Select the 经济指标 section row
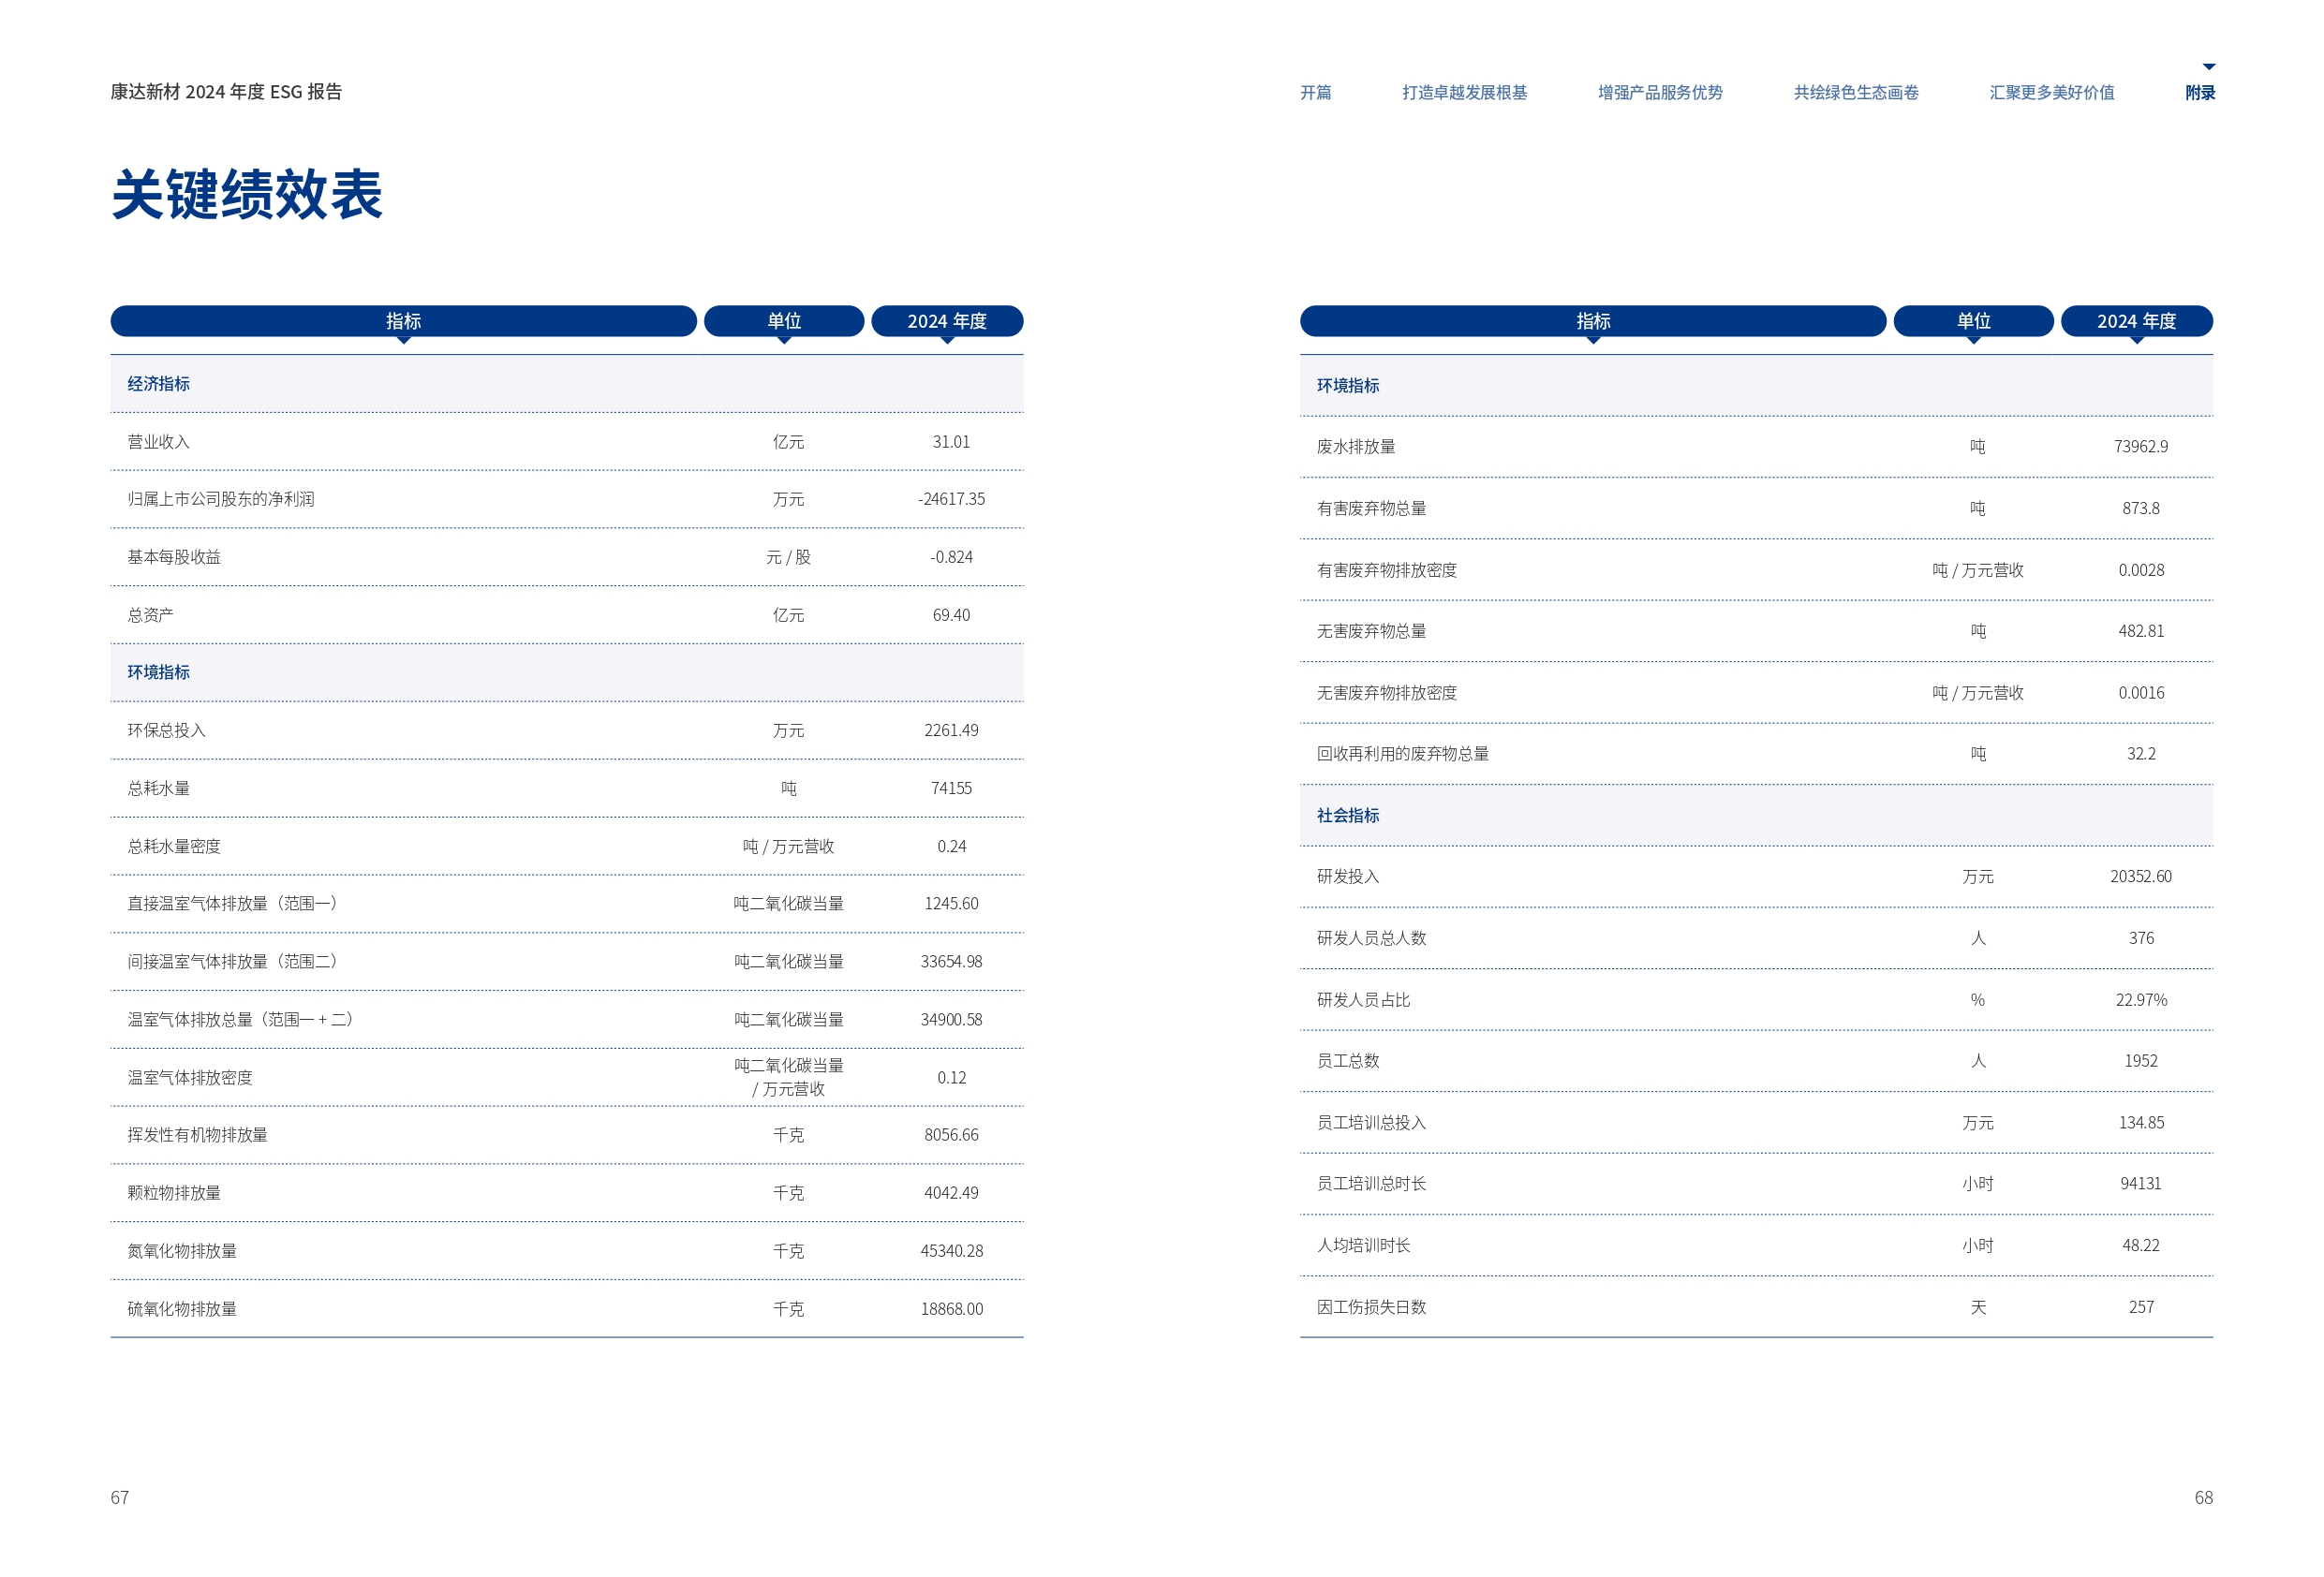The image size is (2324, 1577). [158, 384]
